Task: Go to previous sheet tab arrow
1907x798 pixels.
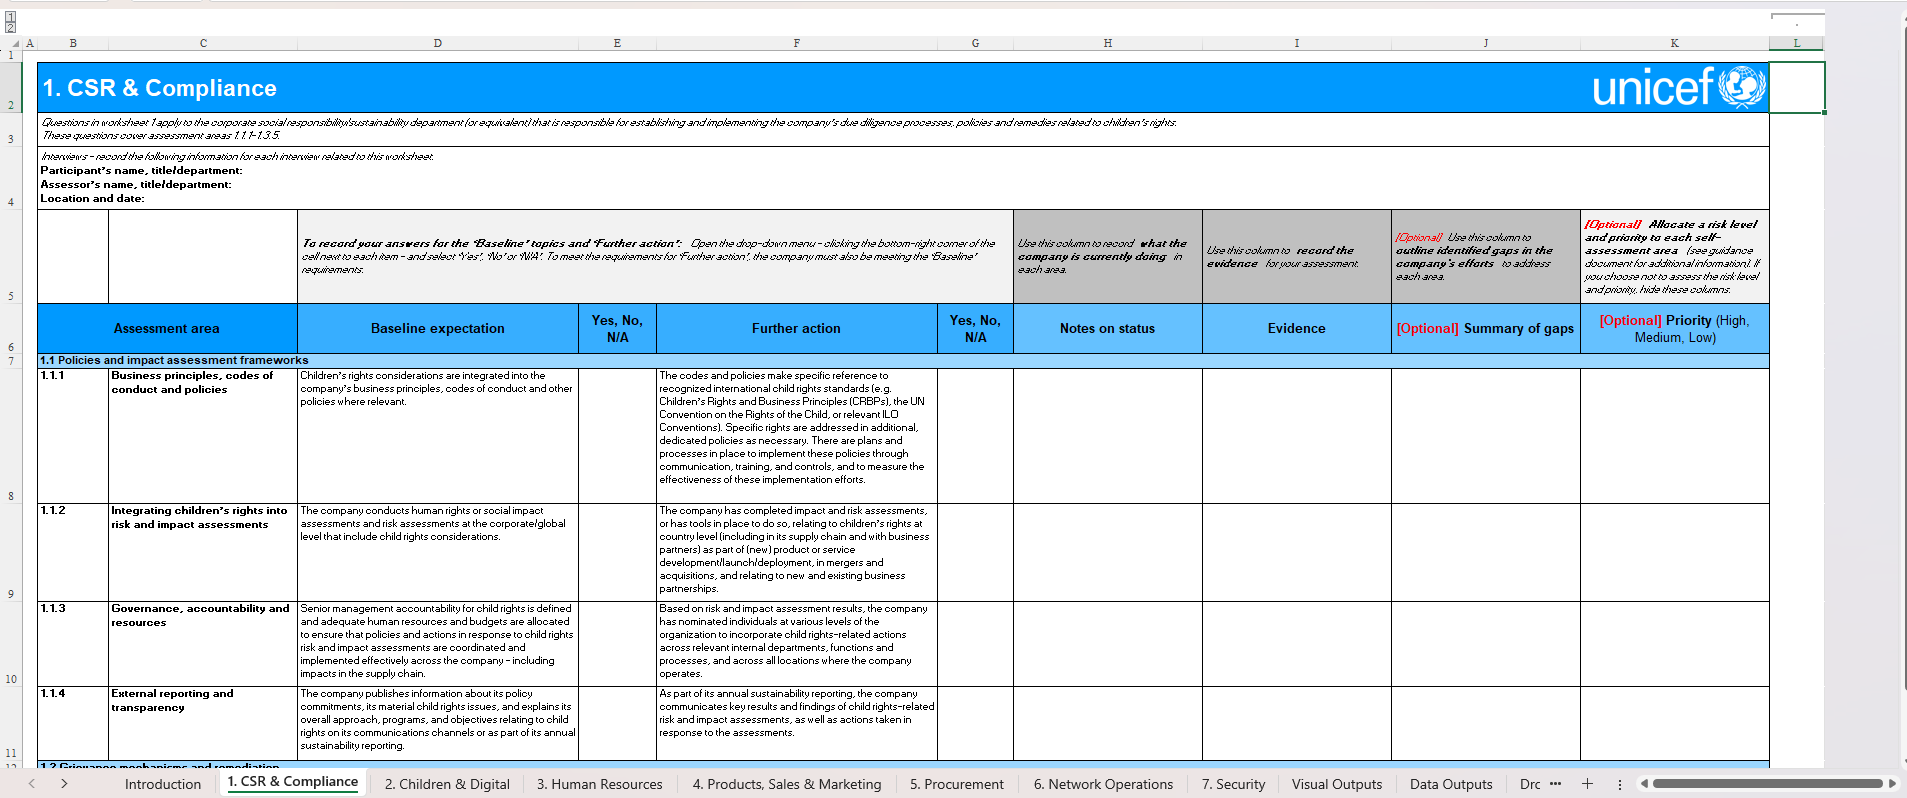Action: 32,784
